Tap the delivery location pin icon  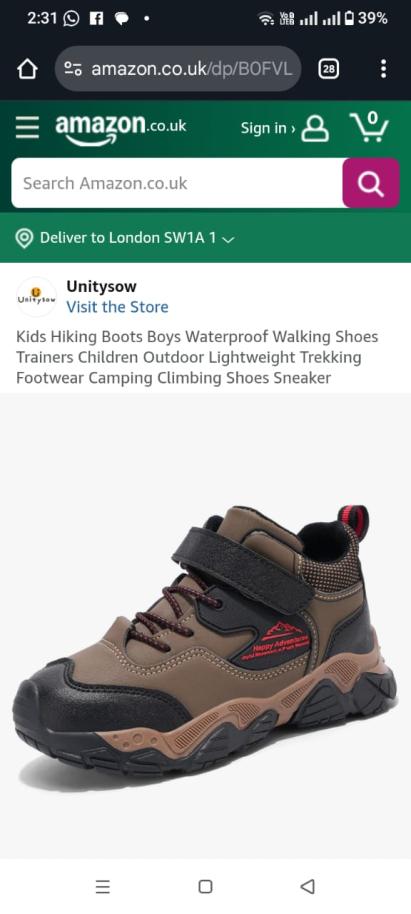coord(24,238)
